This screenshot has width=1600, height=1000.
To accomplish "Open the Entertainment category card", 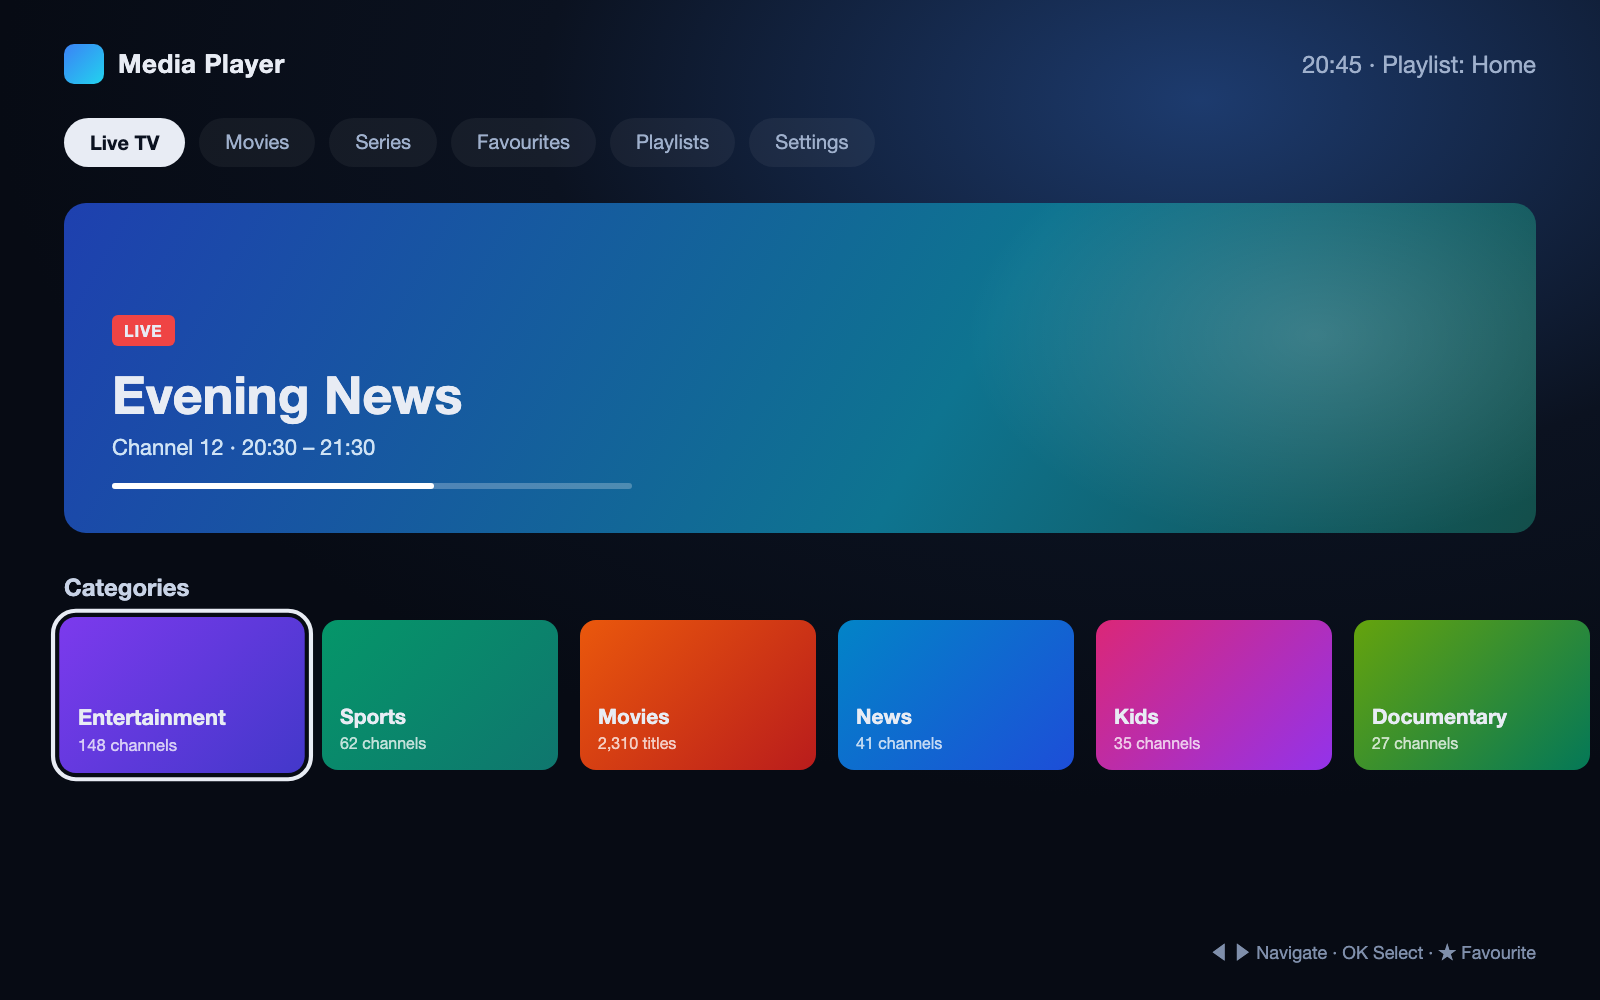I will point(182,695).
